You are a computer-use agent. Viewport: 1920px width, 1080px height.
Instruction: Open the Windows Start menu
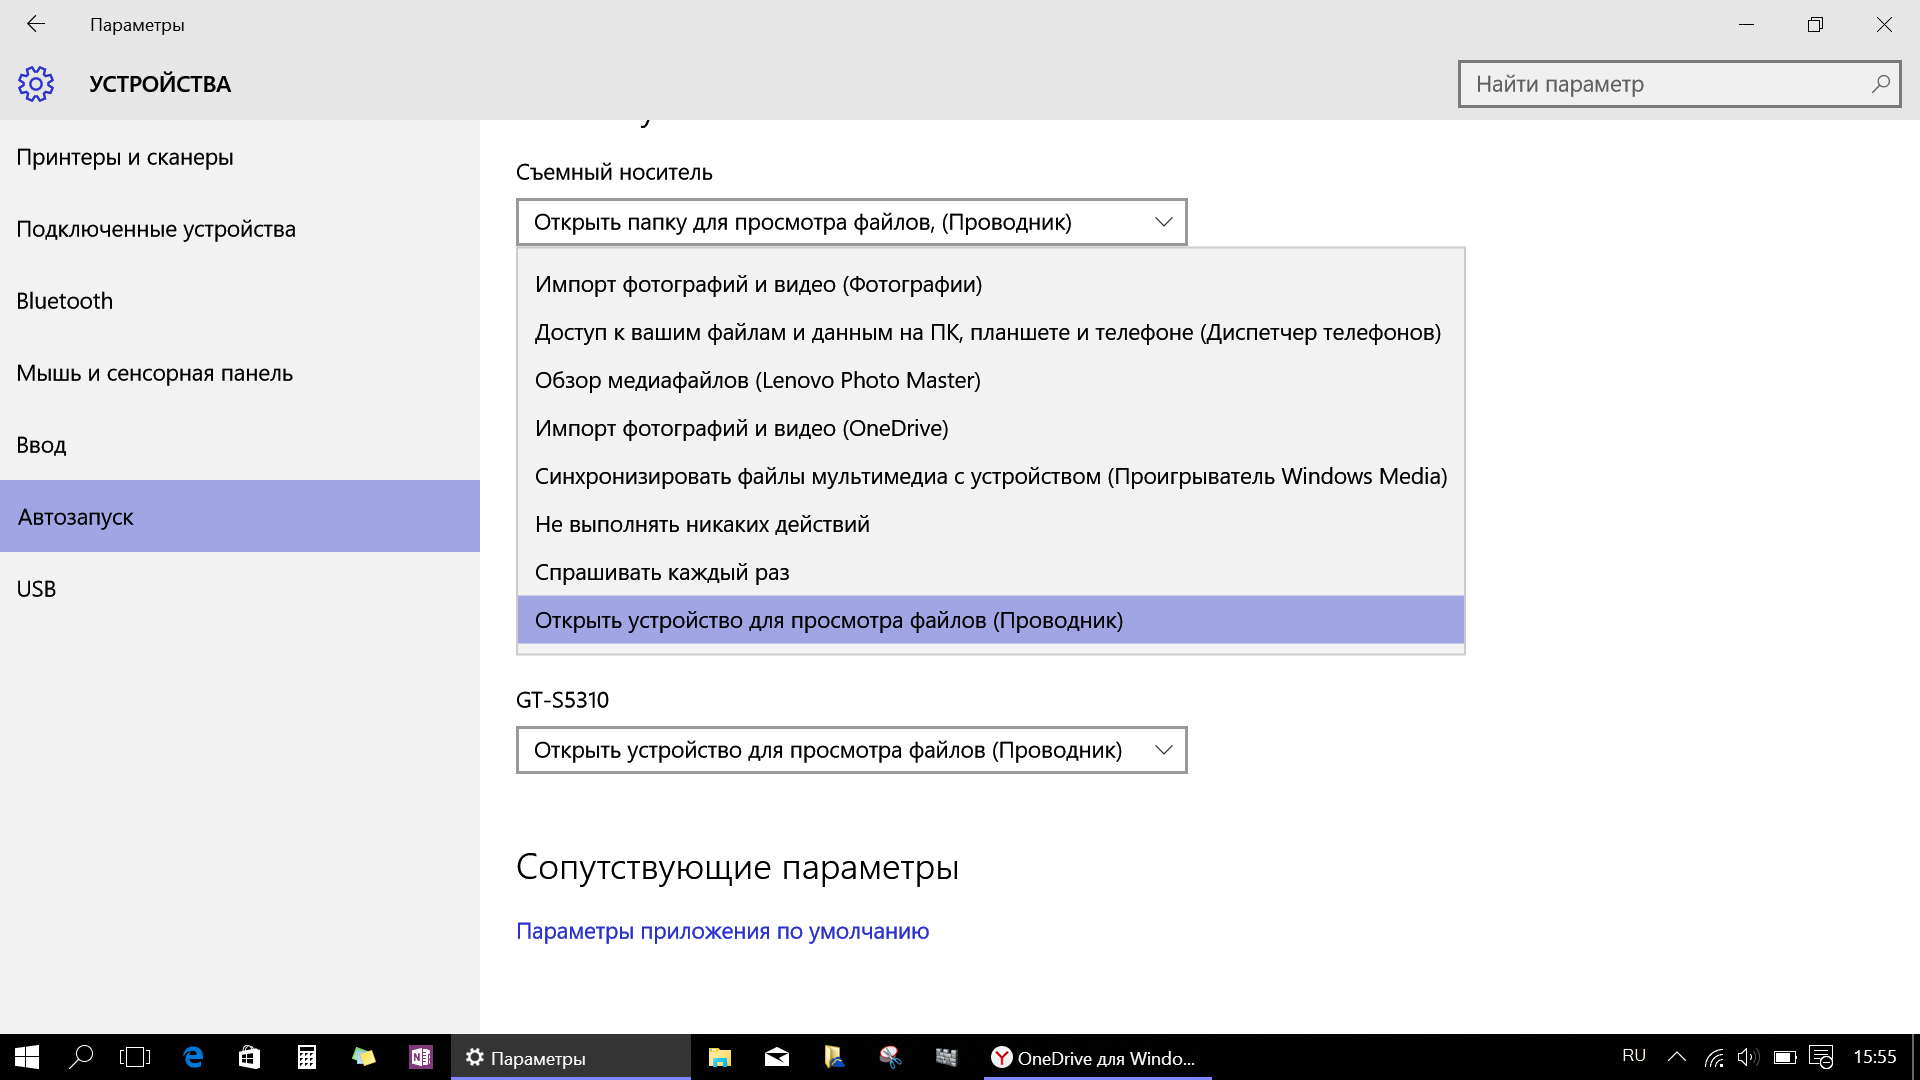coord(27,1057)
